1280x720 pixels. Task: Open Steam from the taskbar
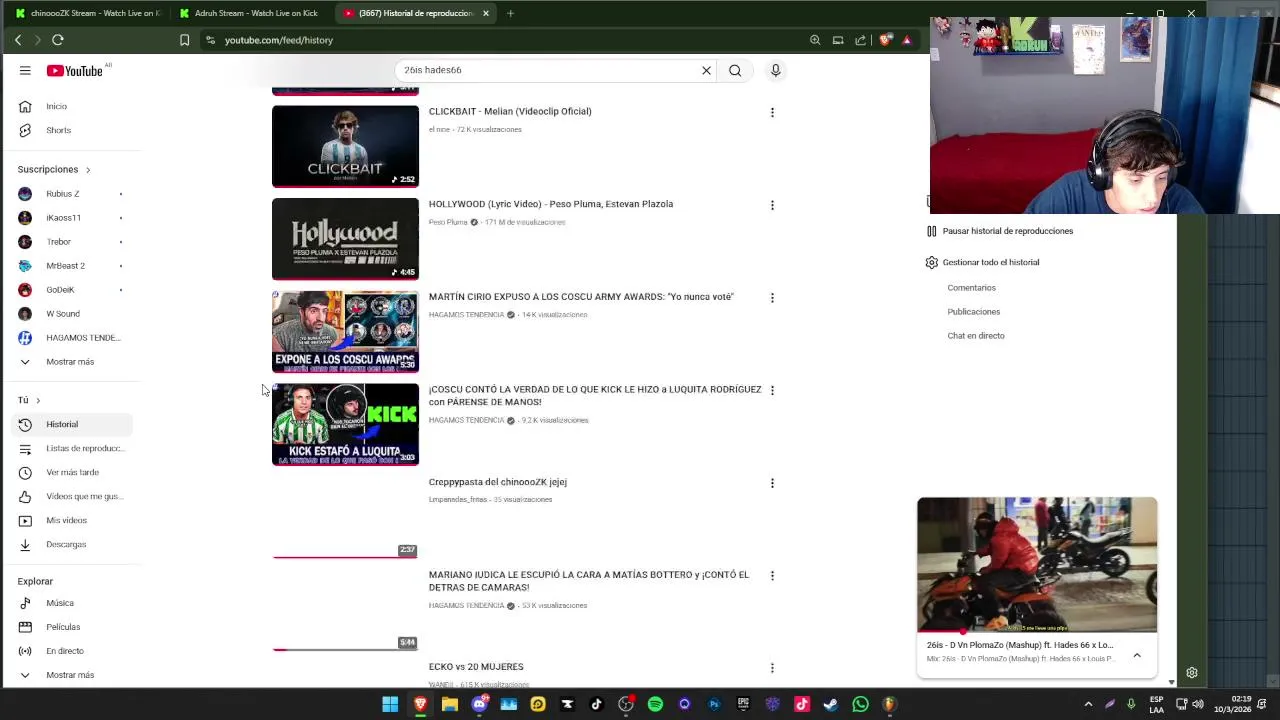(x=830, y=704)
